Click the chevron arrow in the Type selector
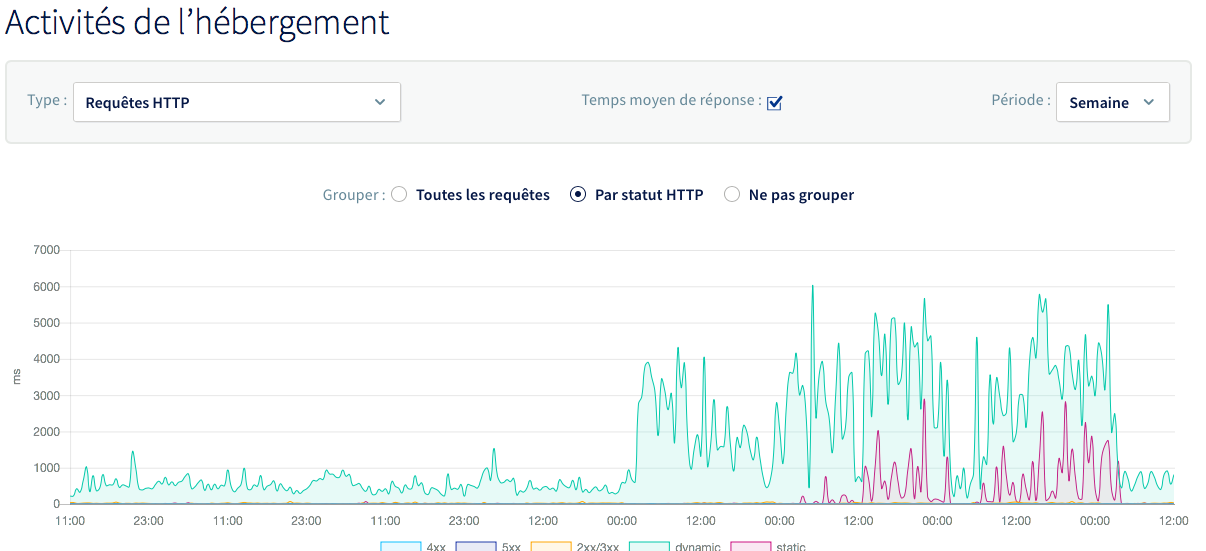This screenshot has height=551, width=1206. click(x=380, y=102)
